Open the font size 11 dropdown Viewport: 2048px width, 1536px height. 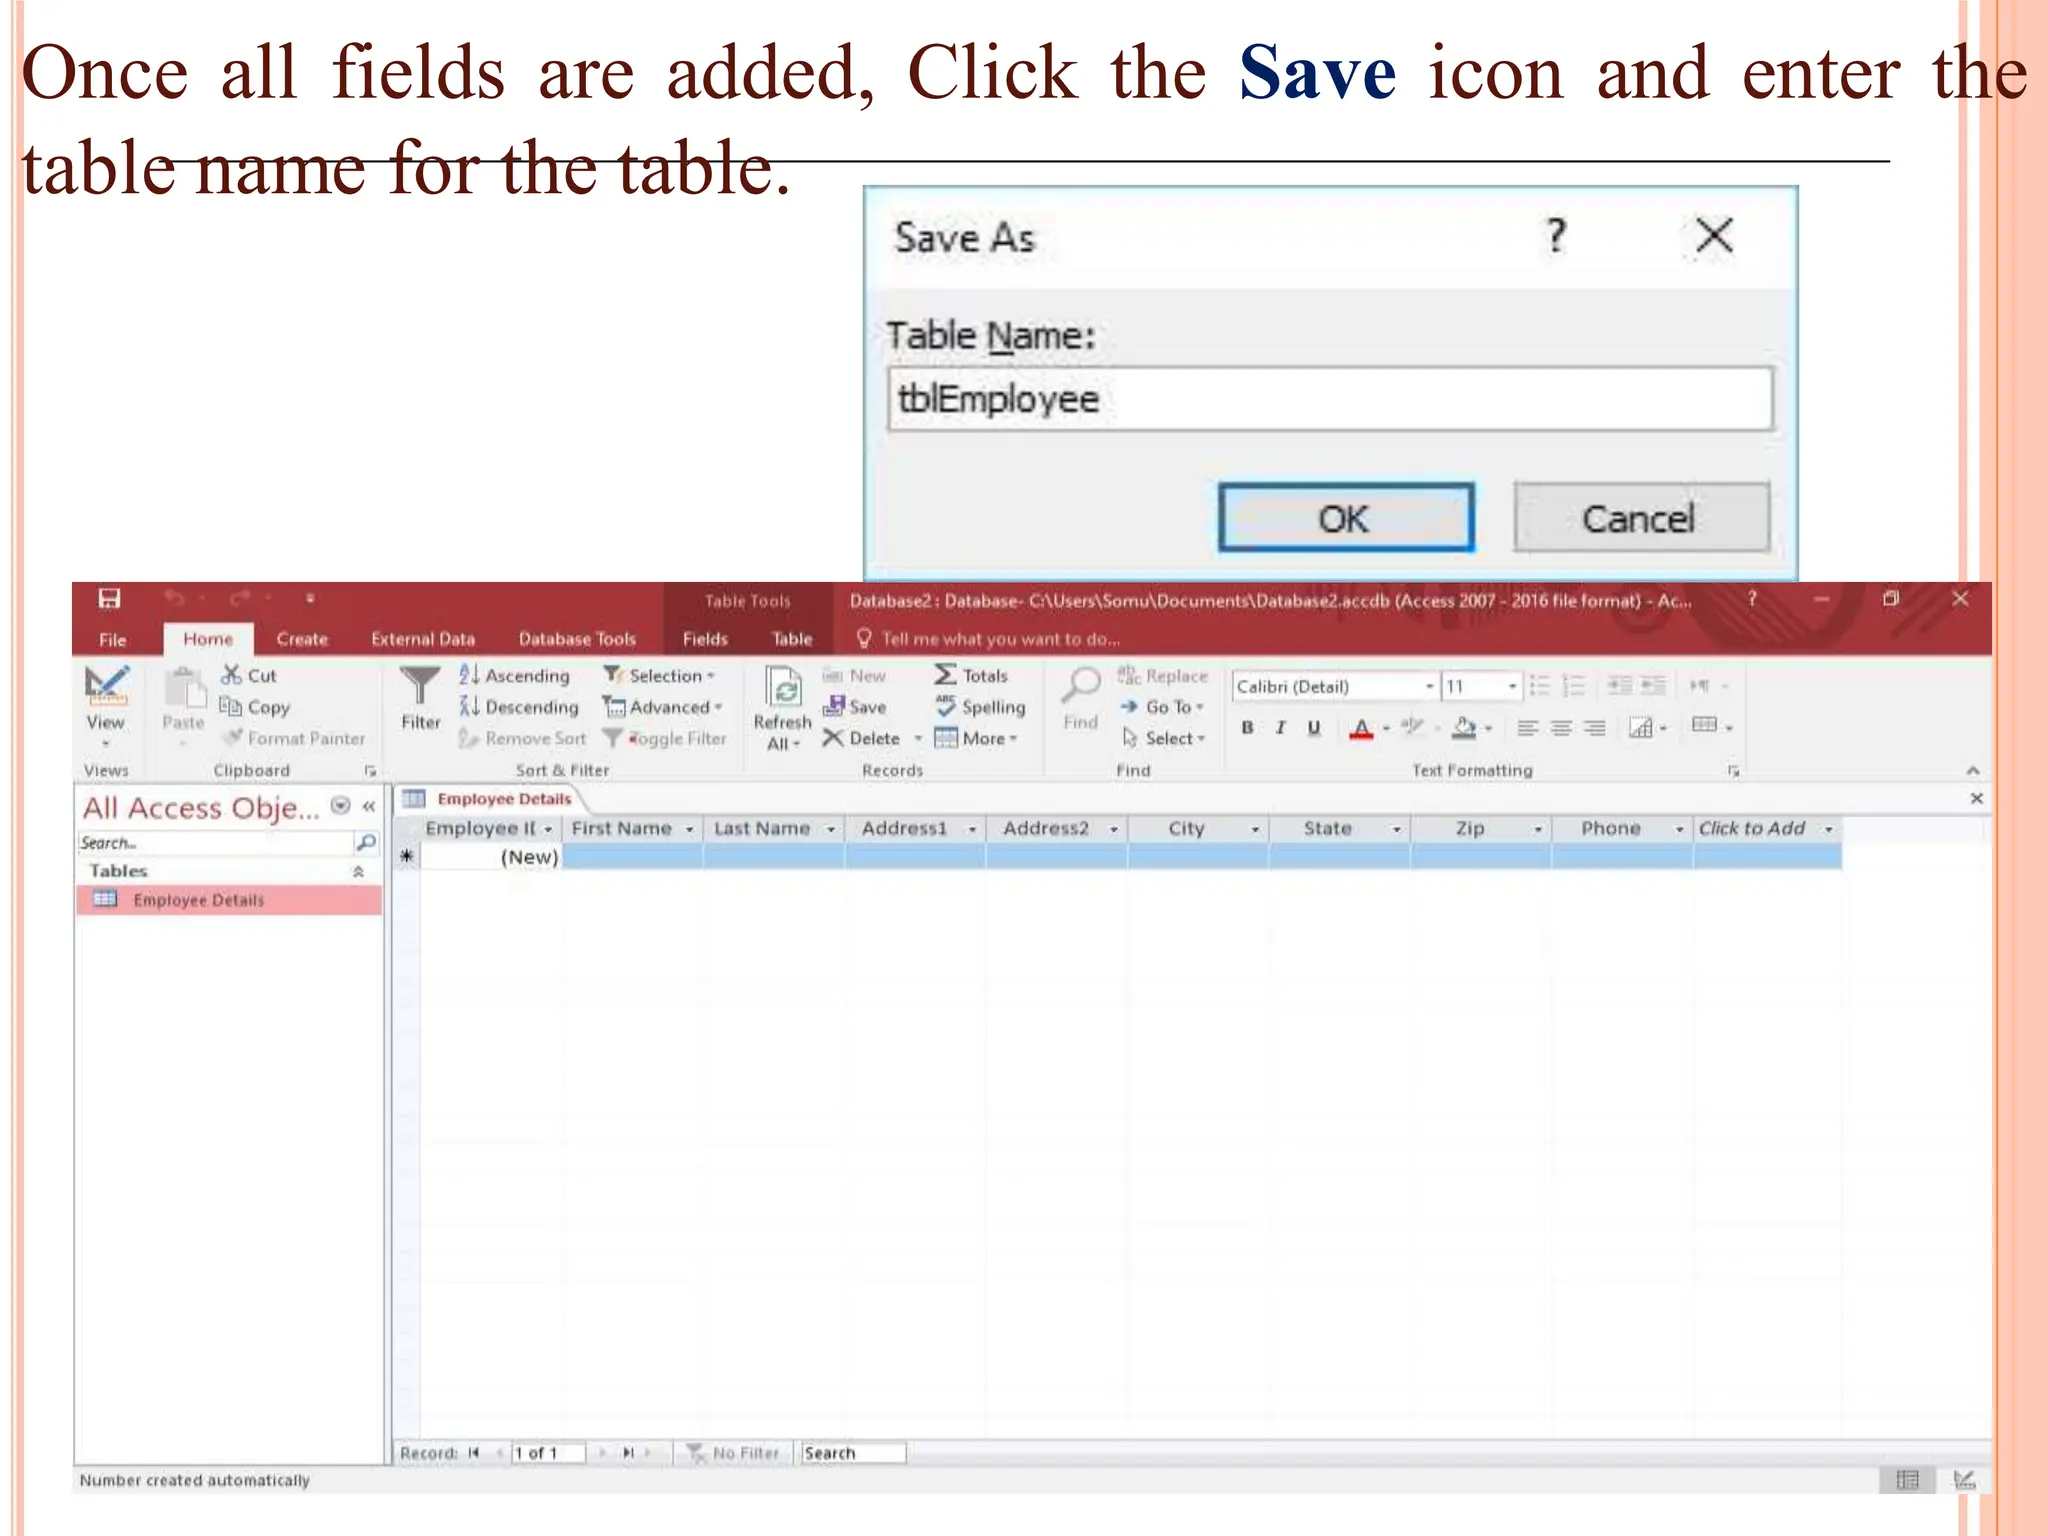coord(1513,686)
